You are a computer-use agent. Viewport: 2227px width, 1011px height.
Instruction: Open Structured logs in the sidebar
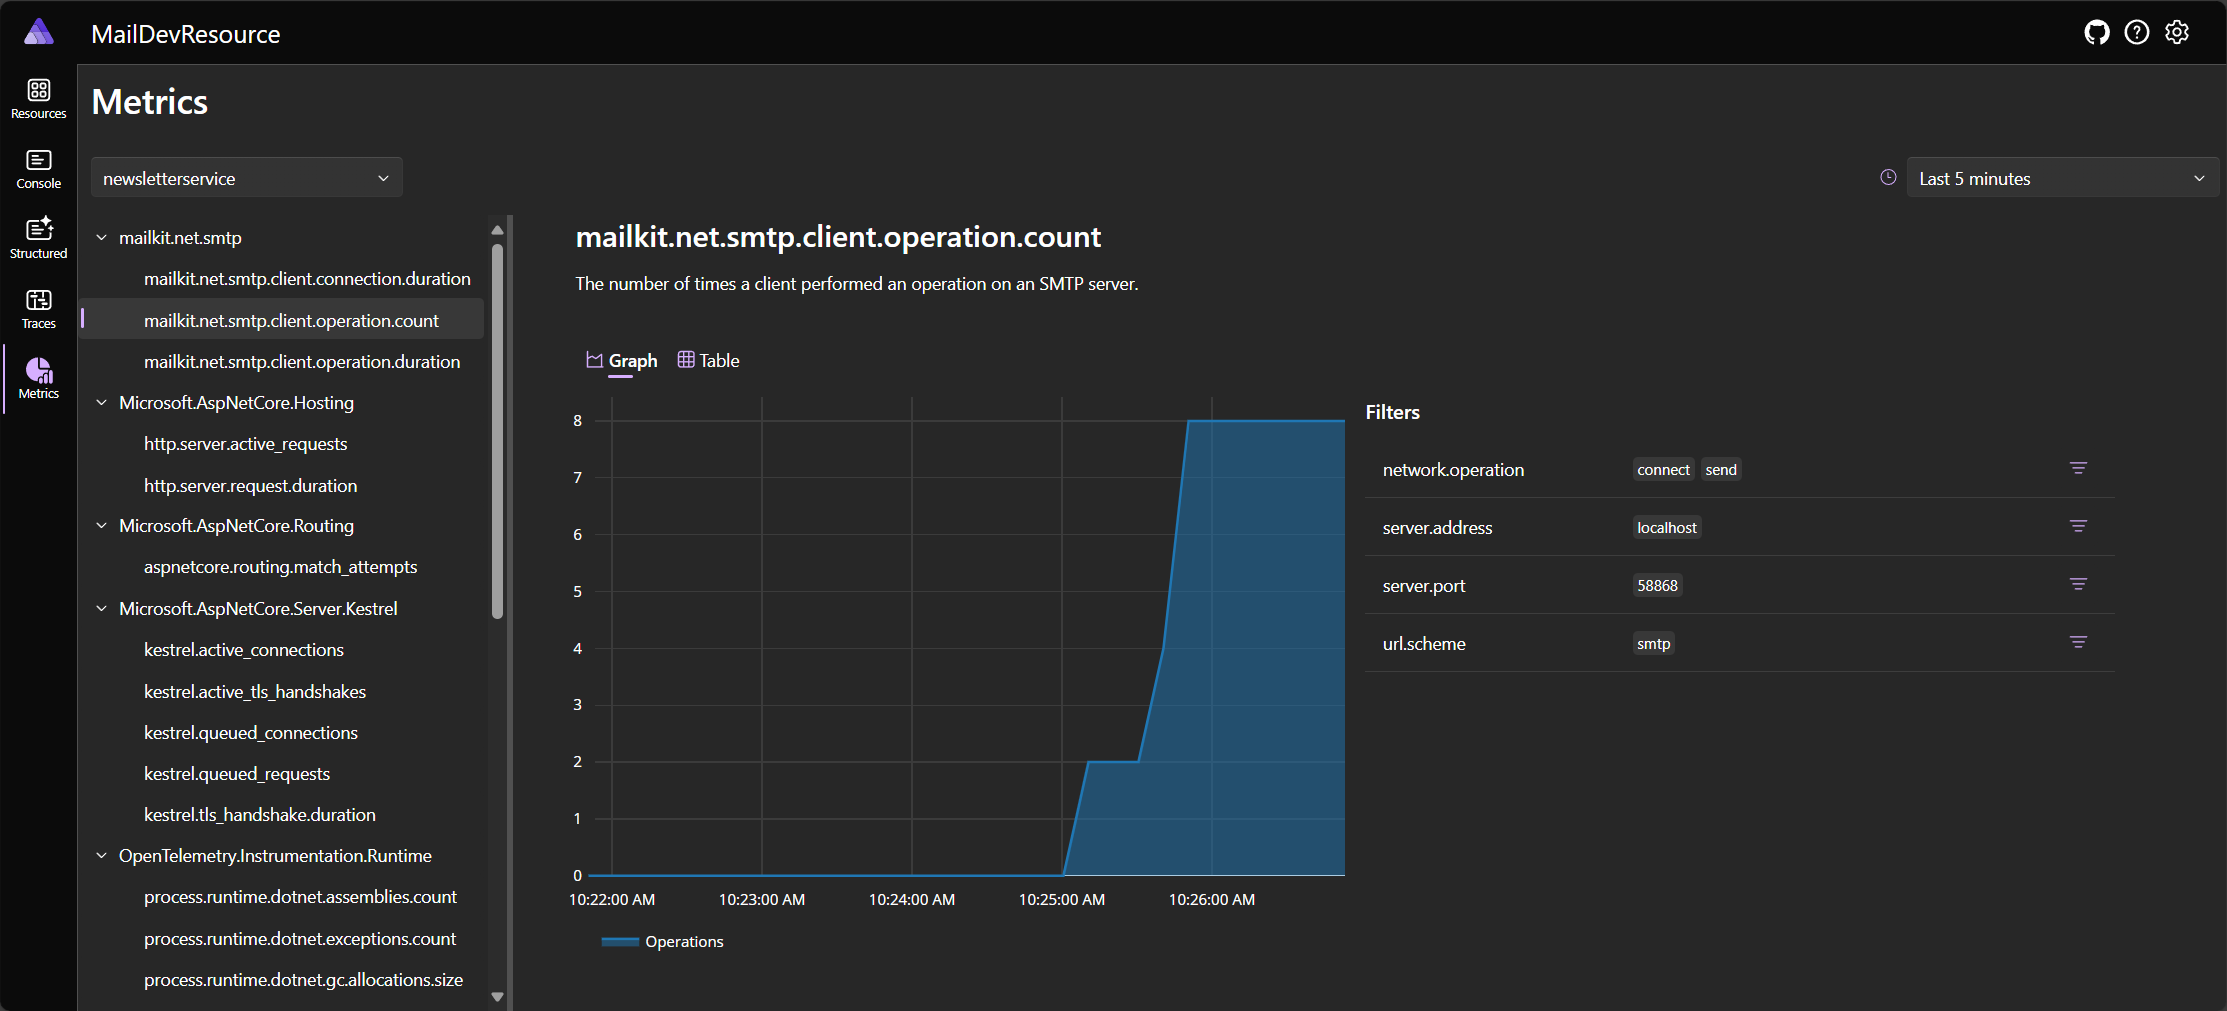[38, 239]
